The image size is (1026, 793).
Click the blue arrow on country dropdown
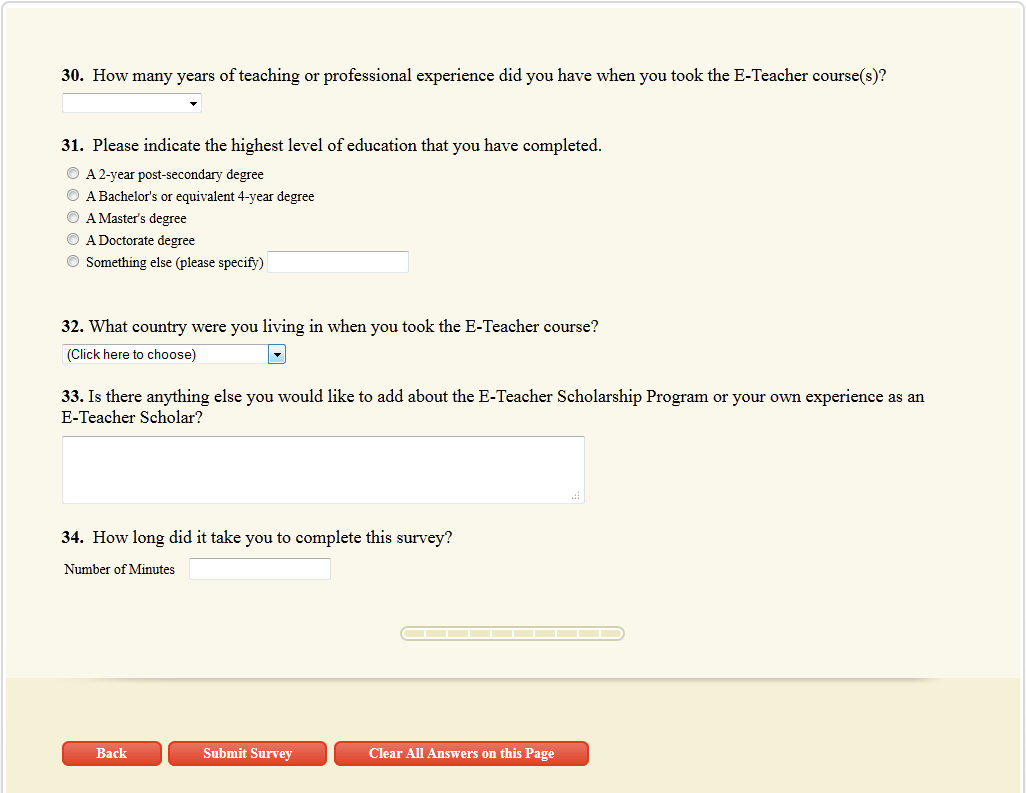point(277,354)
